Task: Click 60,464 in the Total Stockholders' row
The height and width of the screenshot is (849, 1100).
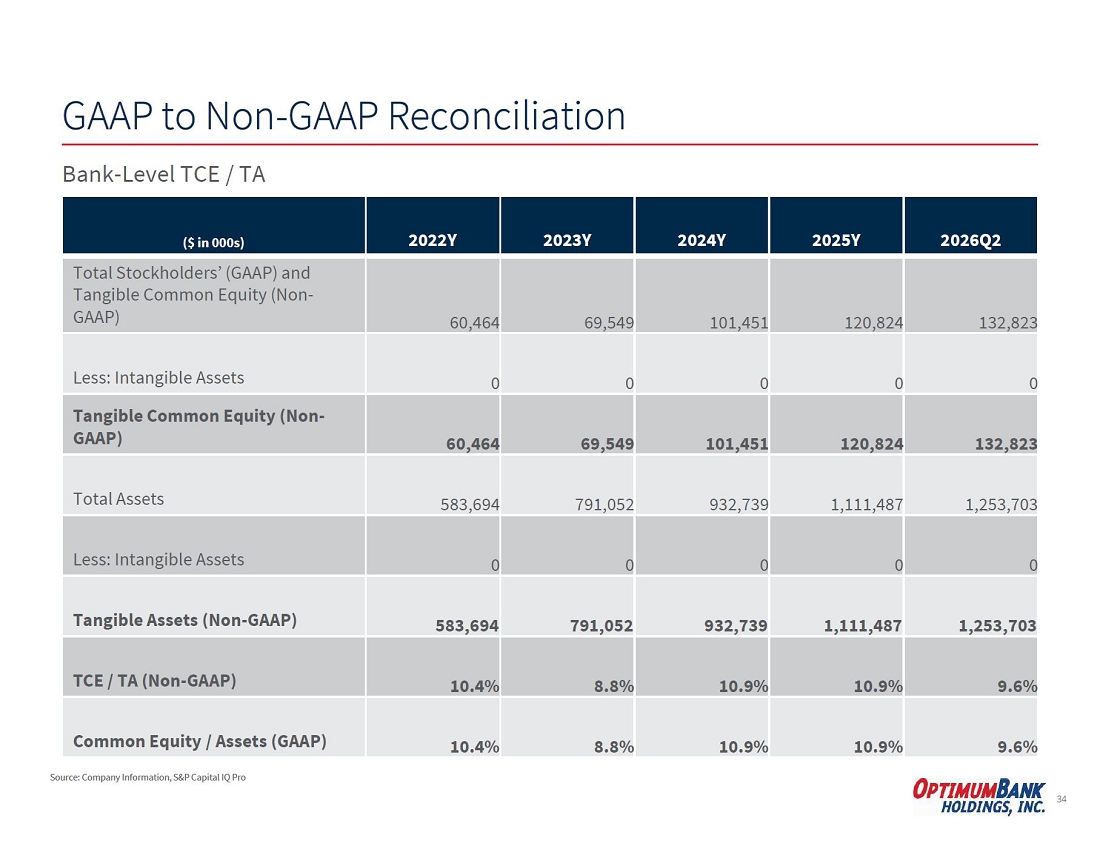Action: click(474, 323)
